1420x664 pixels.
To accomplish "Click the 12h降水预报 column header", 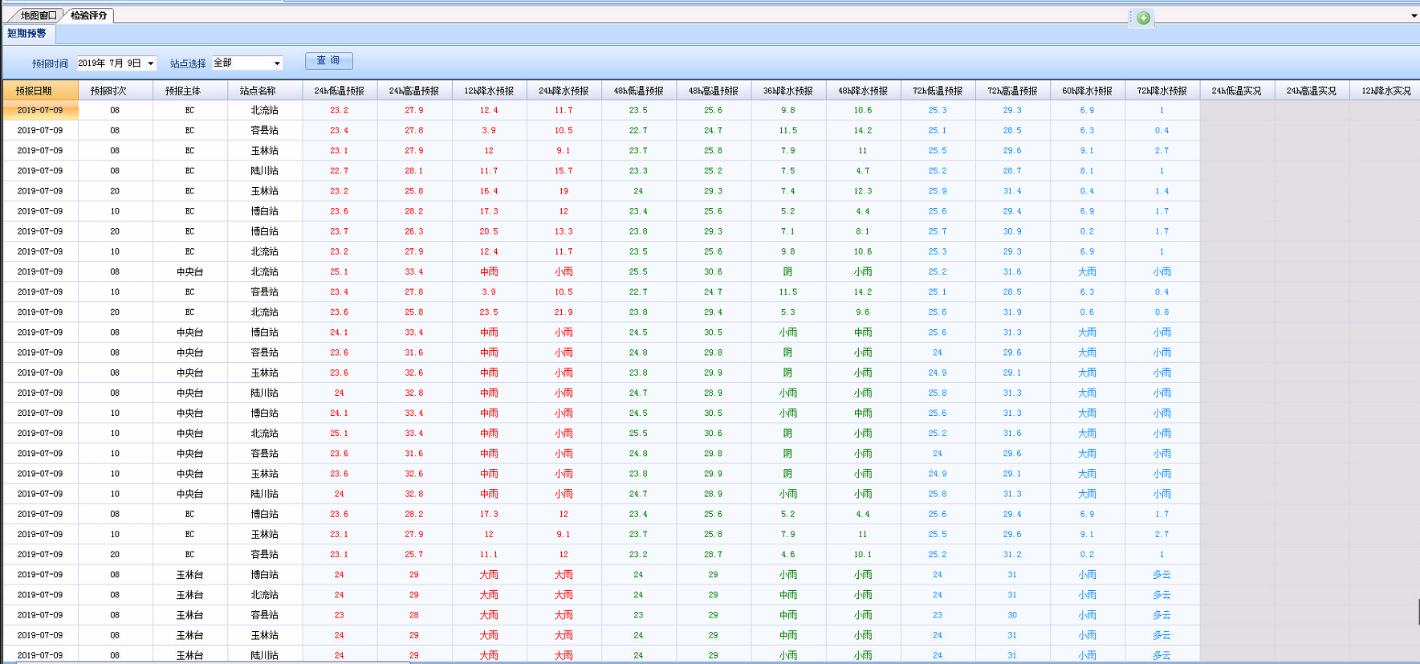I will [489, 90].
